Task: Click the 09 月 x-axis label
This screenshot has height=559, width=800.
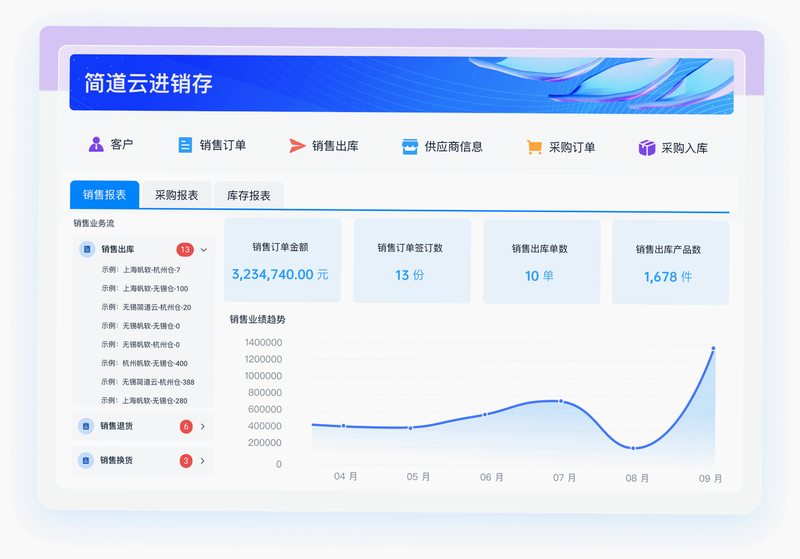Action: click(710, 479)
